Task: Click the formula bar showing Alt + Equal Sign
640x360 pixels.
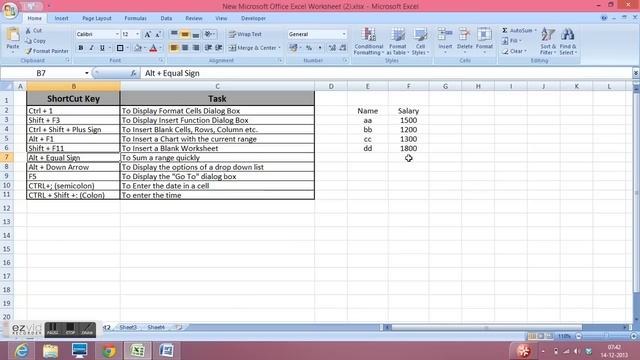Action: tap(386, 73)
